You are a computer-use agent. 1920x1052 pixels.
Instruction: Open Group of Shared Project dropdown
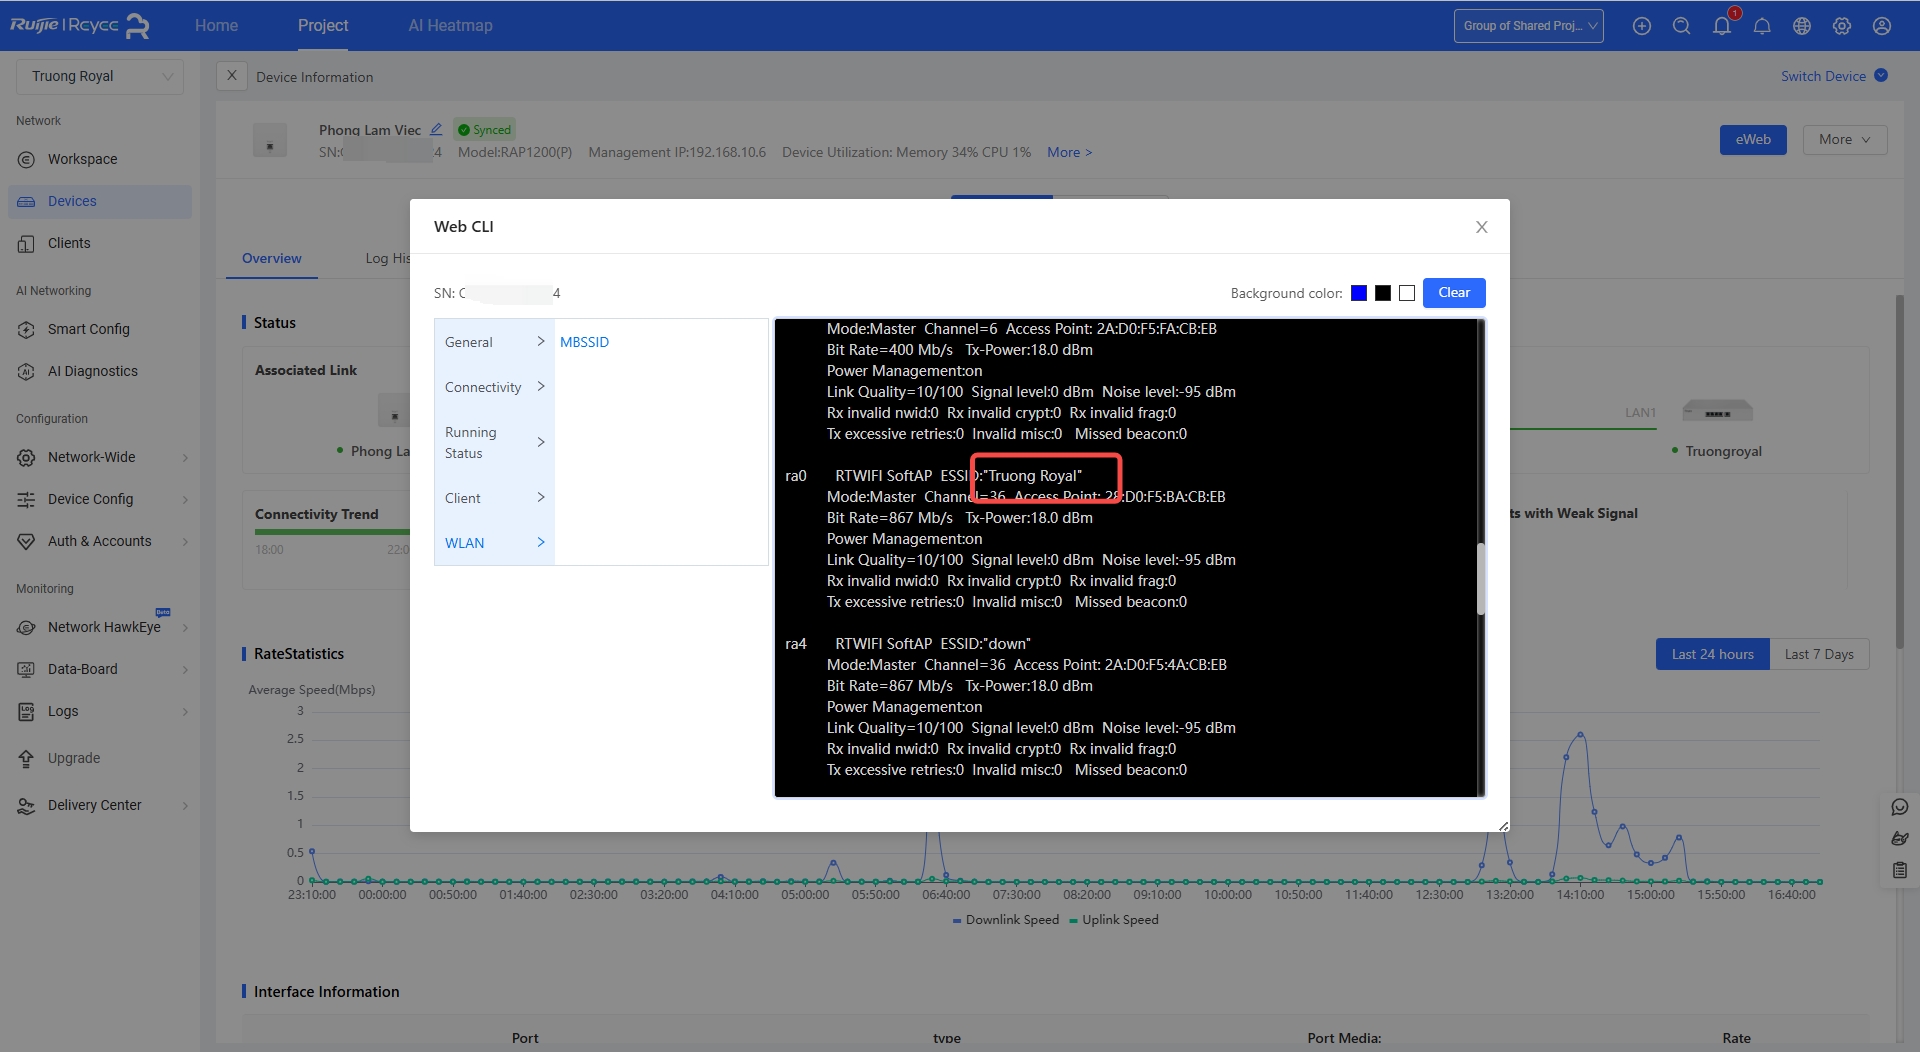coord(1528,26)
